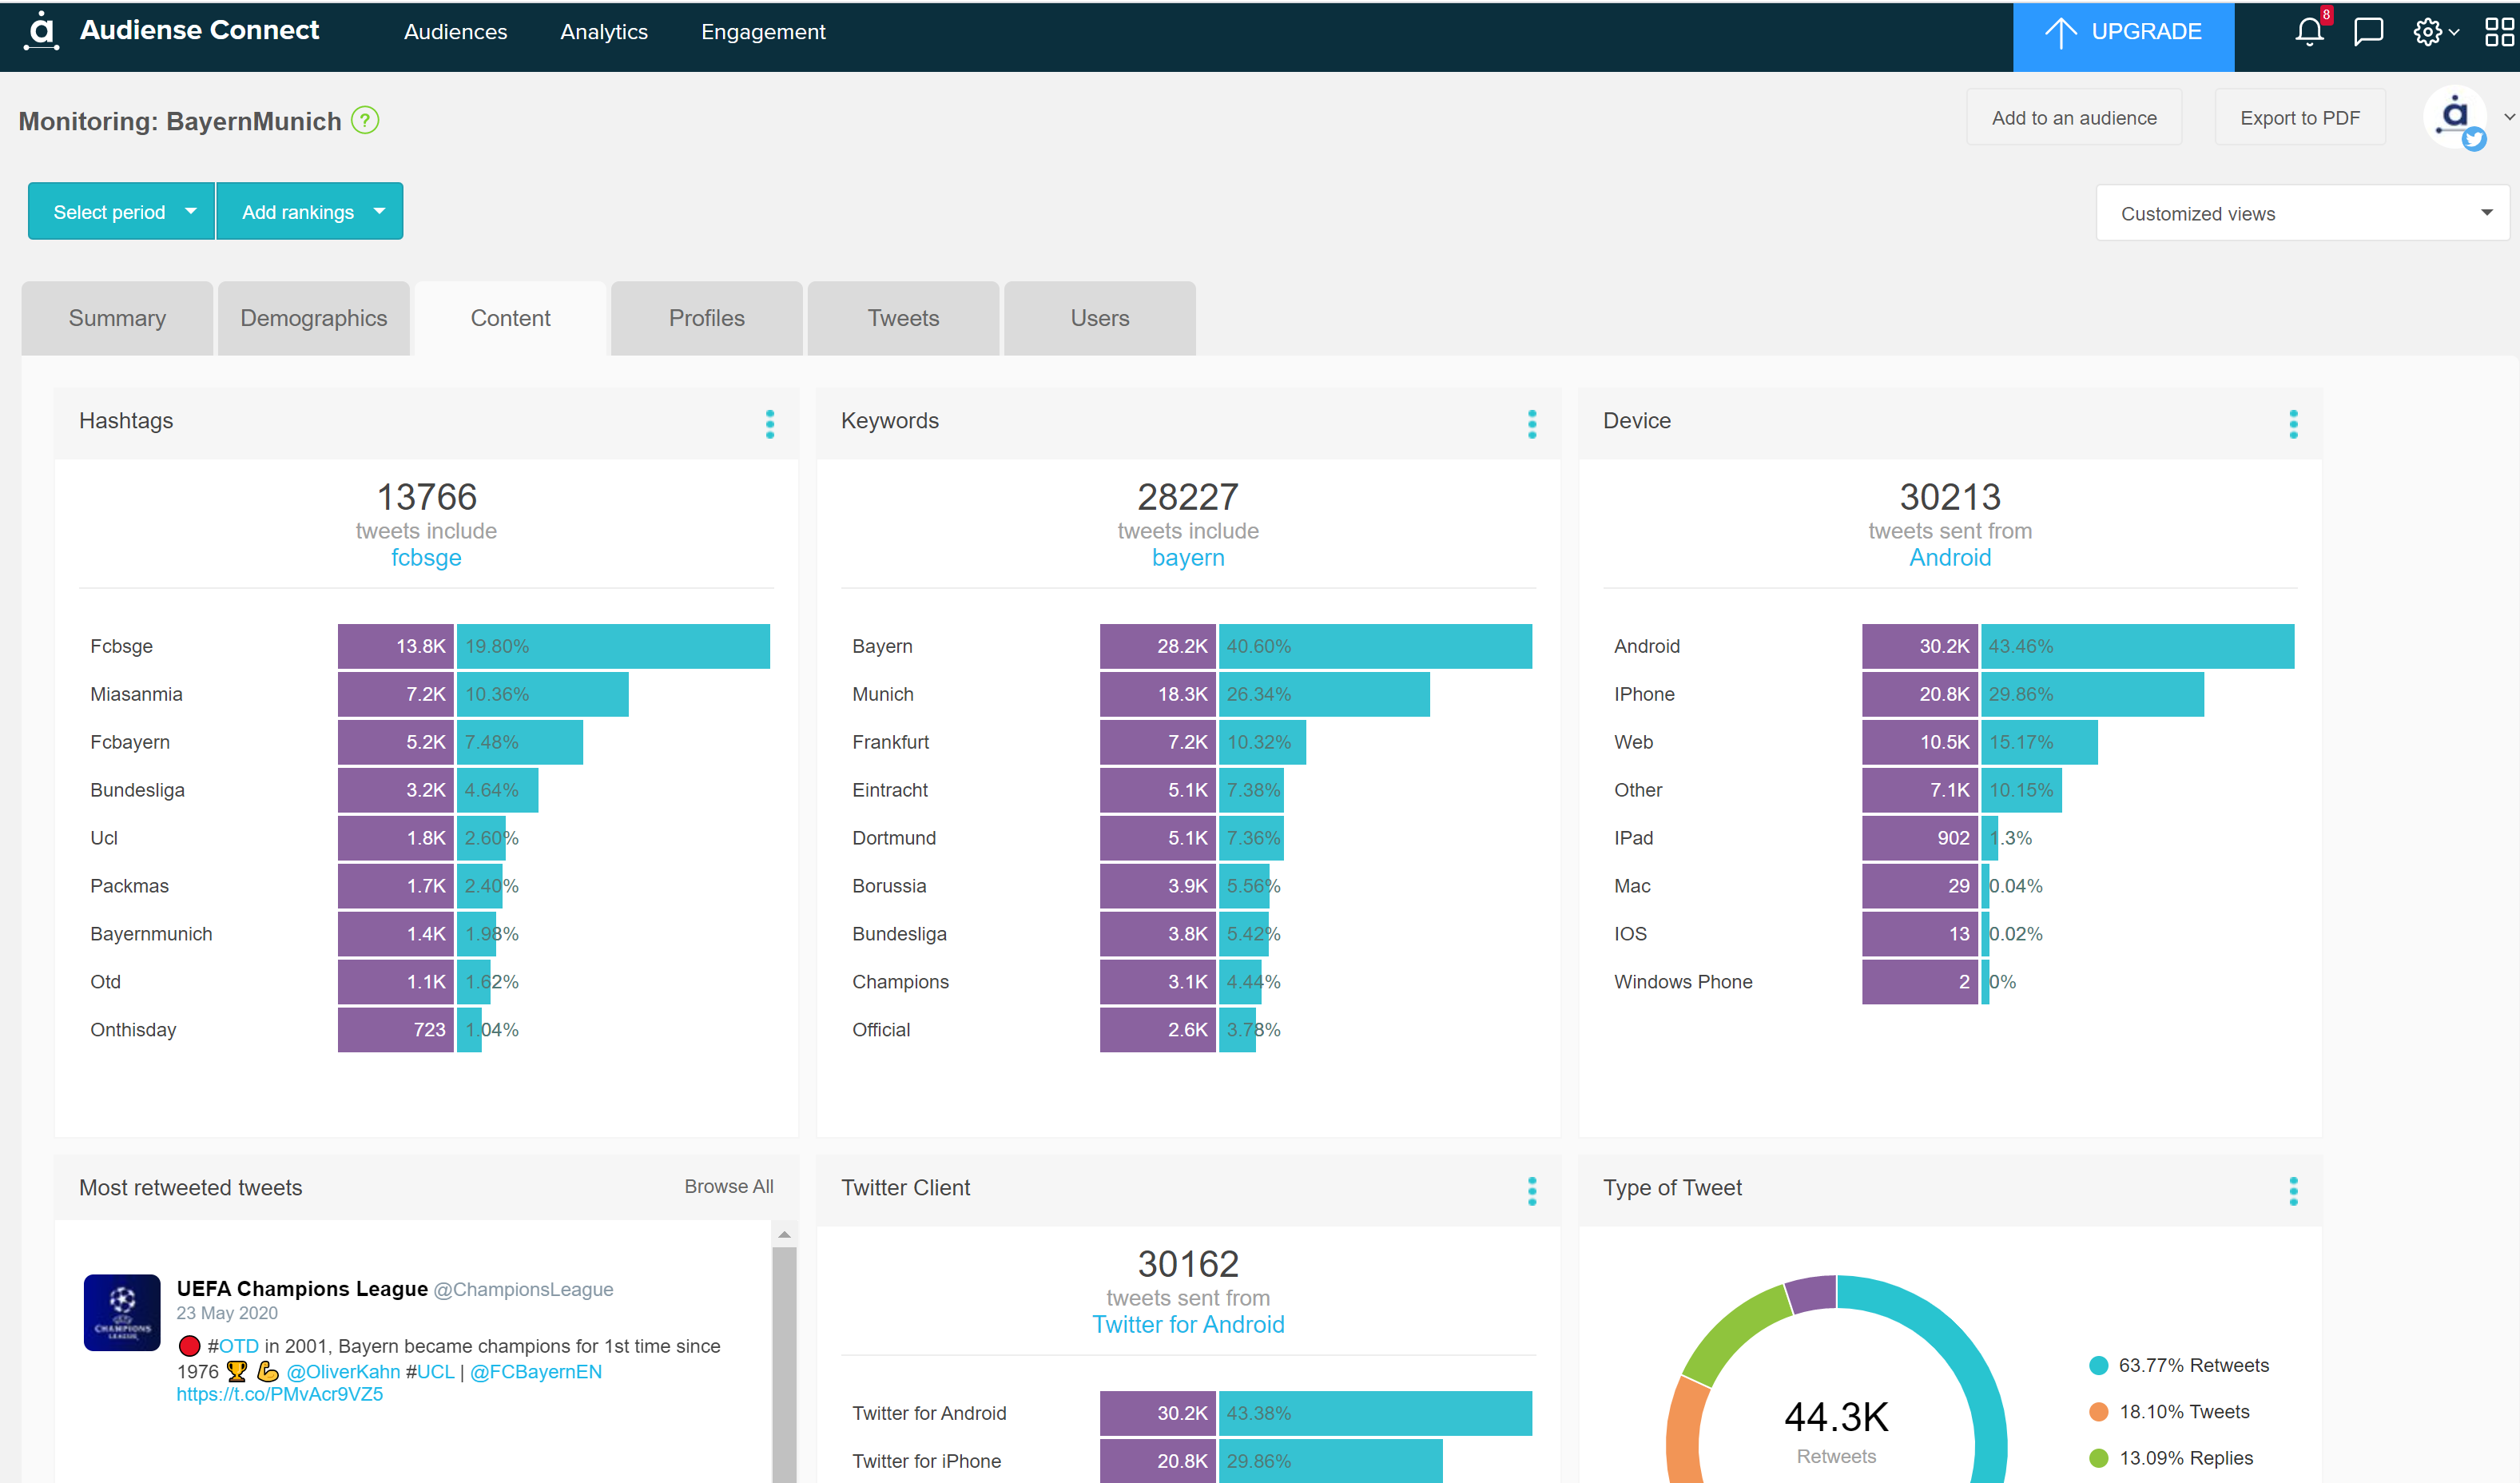The image size is (2520, 1483).
Task: Expand the account switcher chevron
Action: (2508, 117)
